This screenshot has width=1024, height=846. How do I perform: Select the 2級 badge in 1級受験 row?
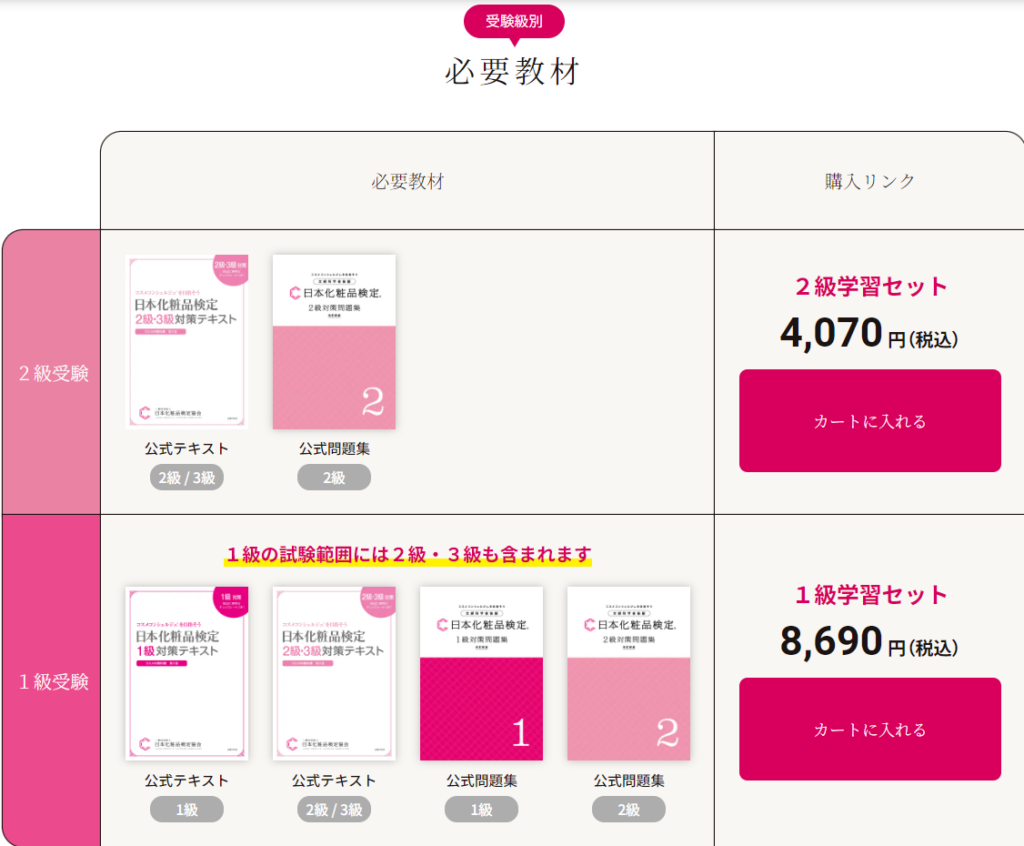pos(629,809)
